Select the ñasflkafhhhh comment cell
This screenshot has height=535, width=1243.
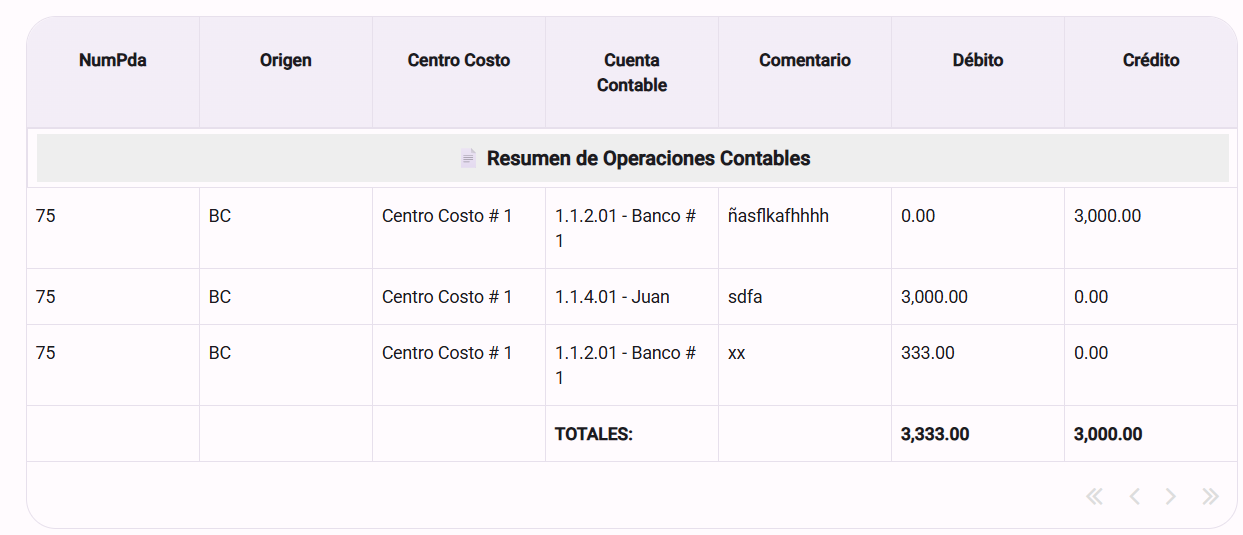click(805, 228)
